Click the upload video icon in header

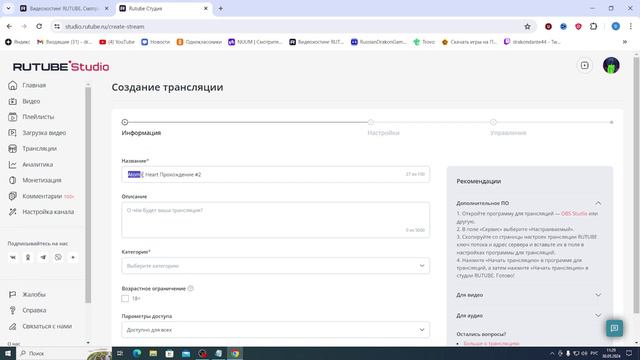coord(584,65)
